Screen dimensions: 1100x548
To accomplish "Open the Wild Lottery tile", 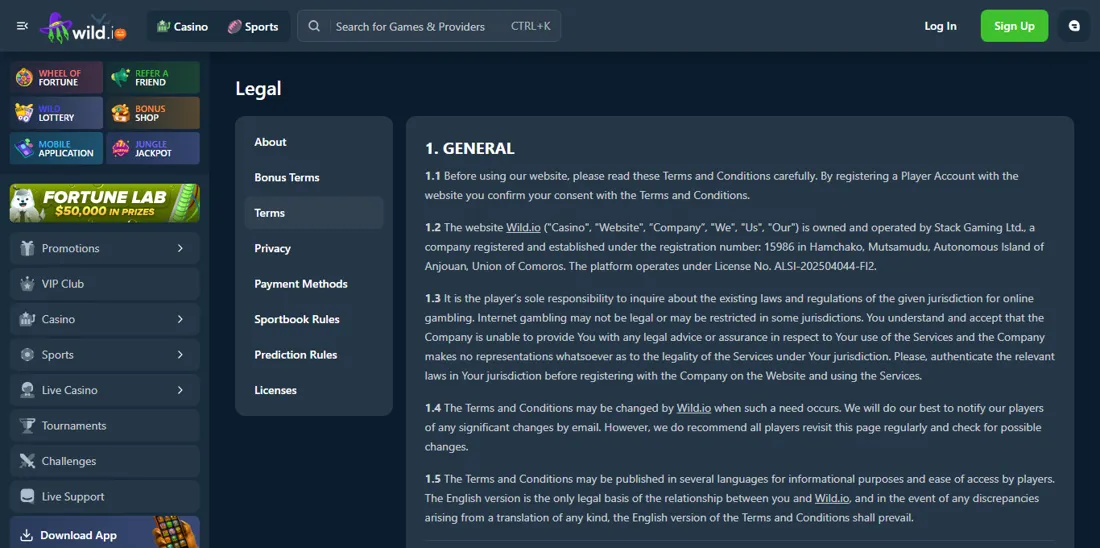I will pos(56,113).
